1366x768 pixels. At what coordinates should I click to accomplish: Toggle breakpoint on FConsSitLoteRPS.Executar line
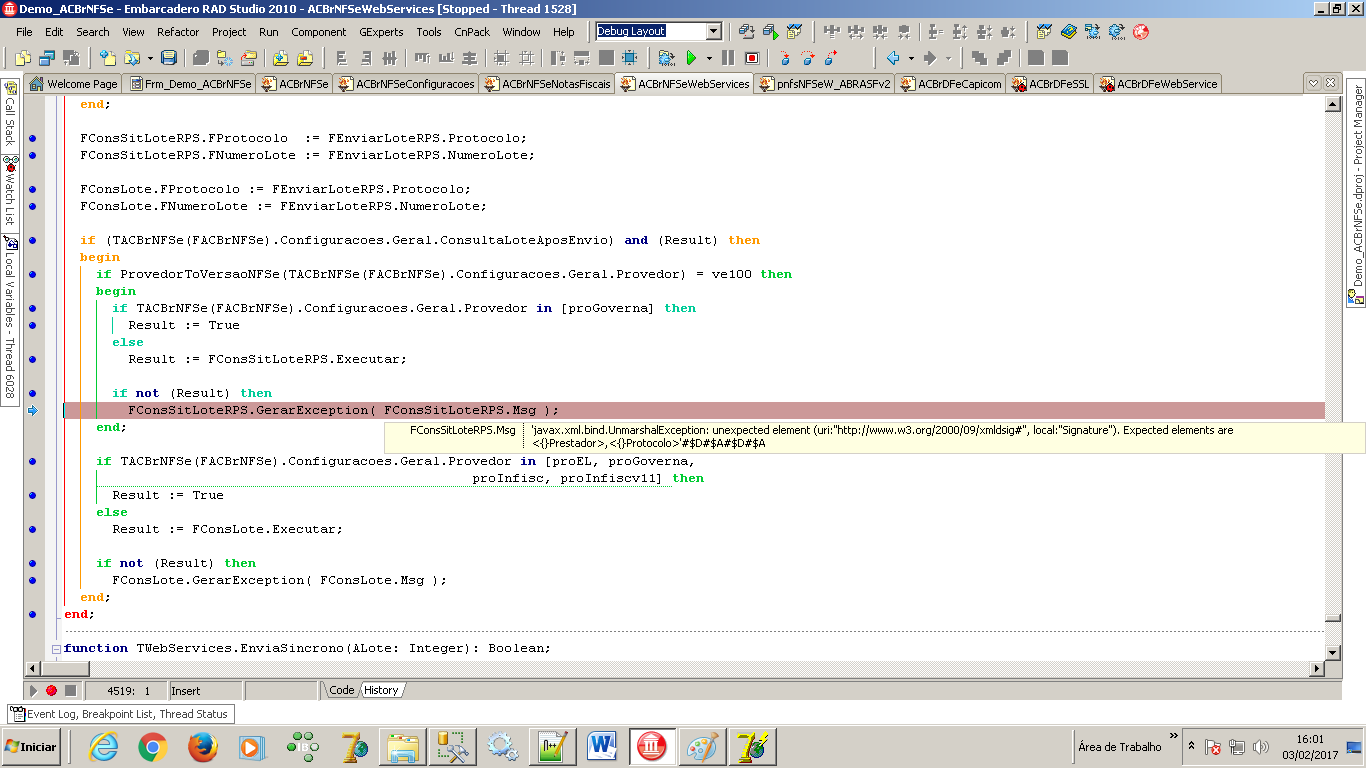[x=33, y=359]
